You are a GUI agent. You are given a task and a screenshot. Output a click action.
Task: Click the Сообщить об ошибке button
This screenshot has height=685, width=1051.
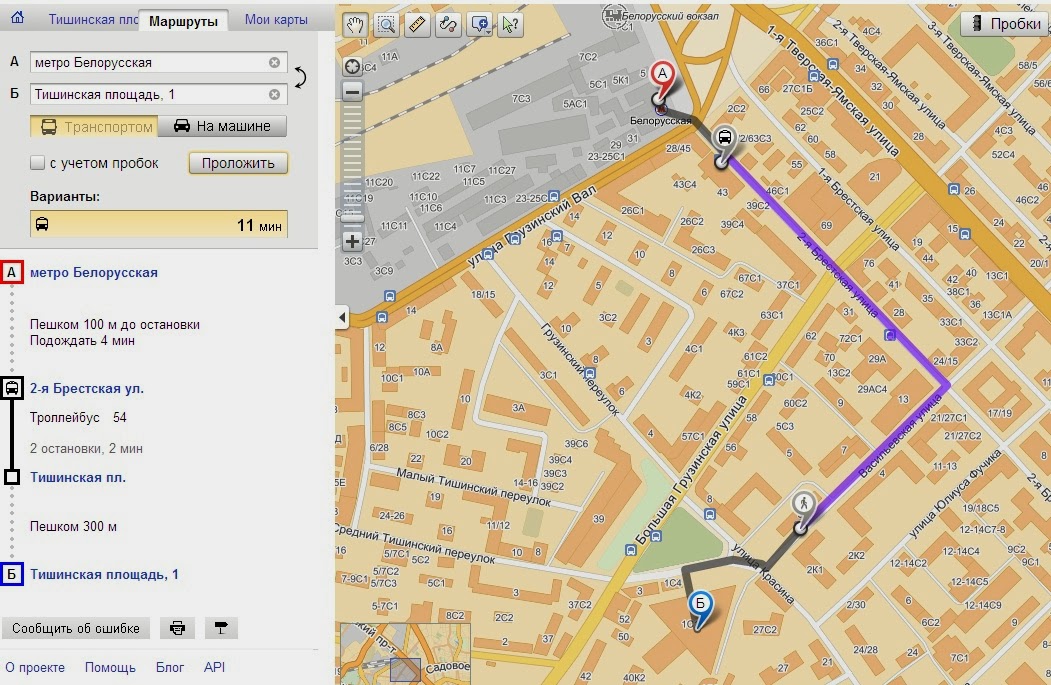76,628
